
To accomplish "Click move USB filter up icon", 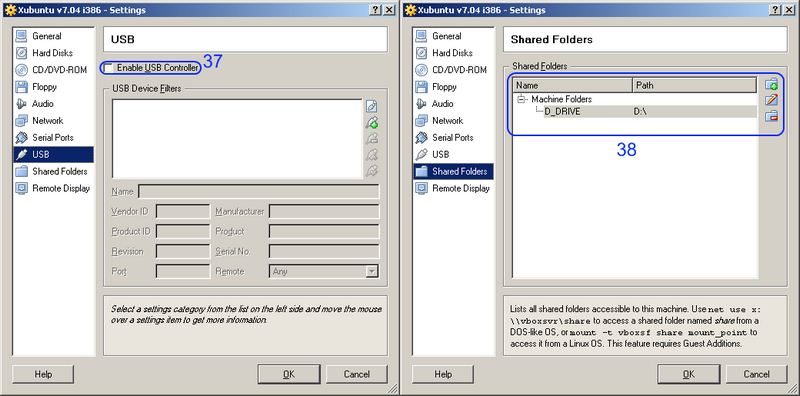I will 372,154.
